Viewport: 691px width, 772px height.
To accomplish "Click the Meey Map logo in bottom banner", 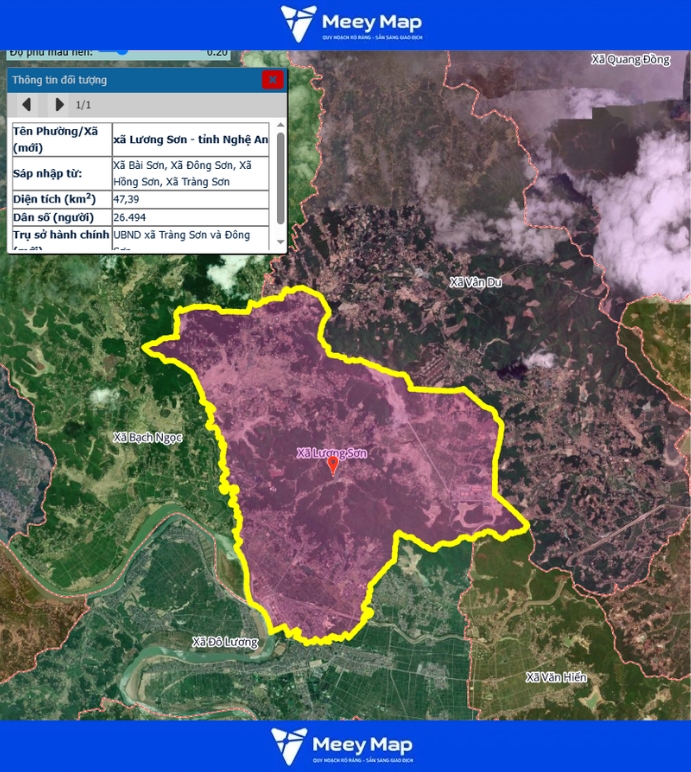I will (345, 746).
